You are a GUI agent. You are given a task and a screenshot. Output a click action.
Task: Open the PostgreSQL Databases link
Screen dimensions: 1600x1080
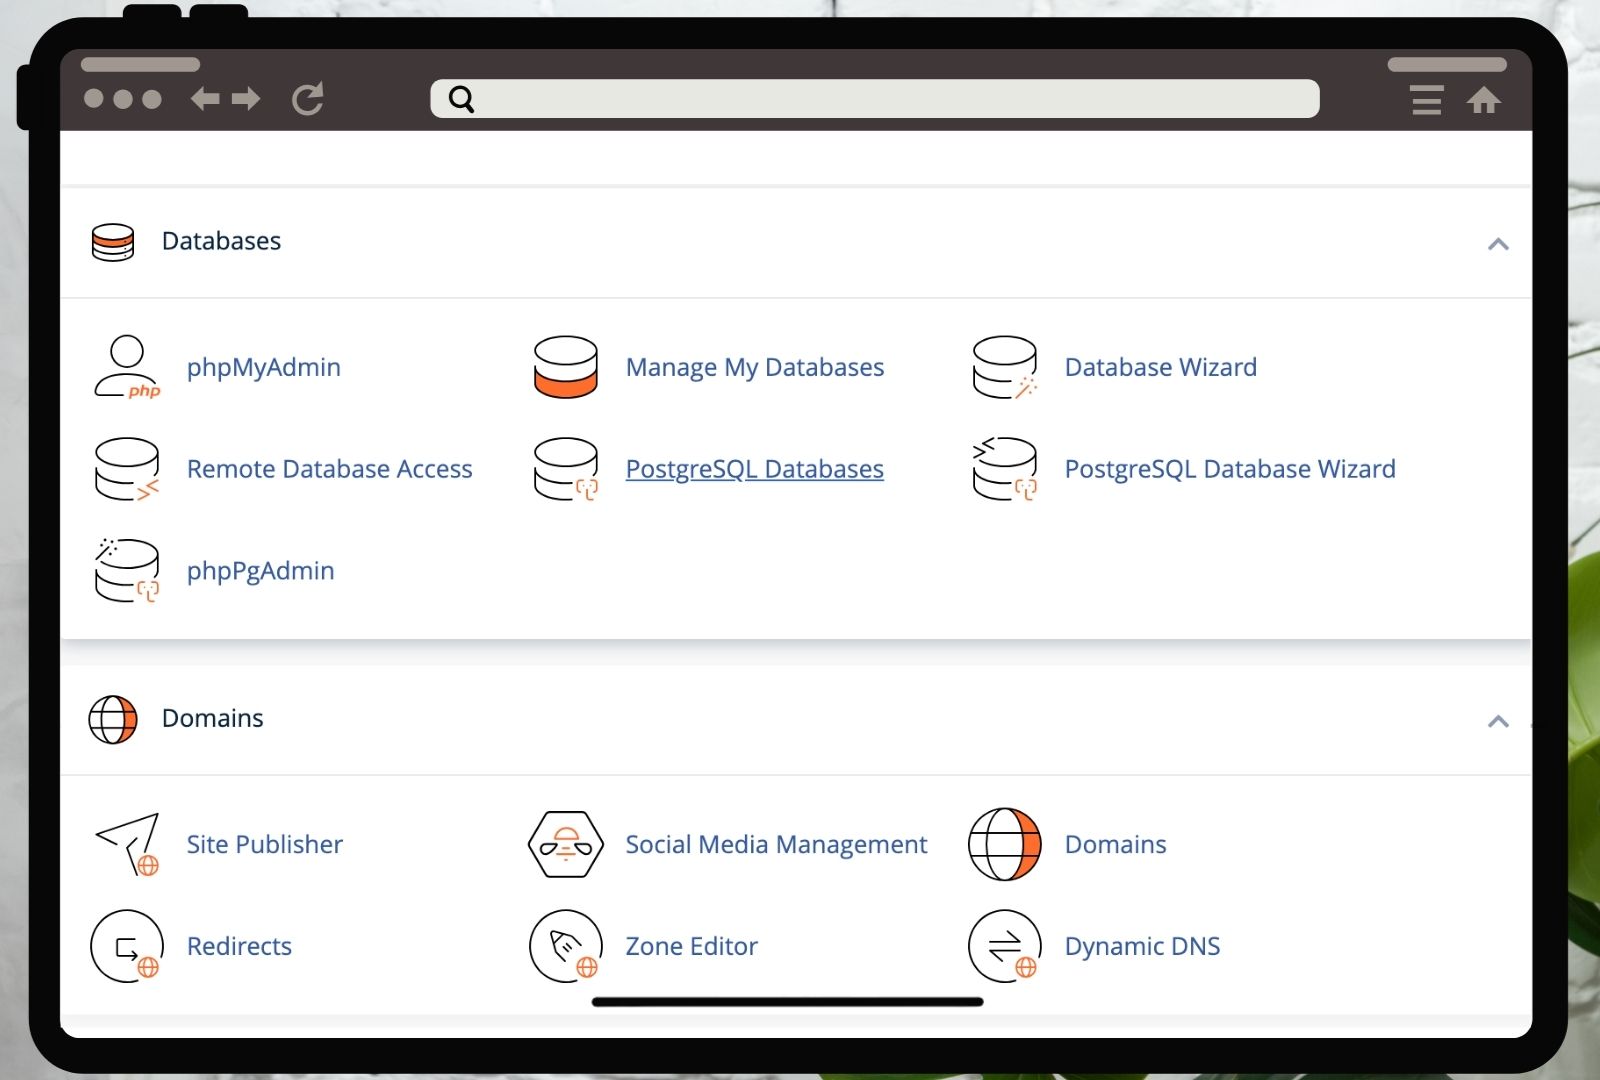pos(755,469)
